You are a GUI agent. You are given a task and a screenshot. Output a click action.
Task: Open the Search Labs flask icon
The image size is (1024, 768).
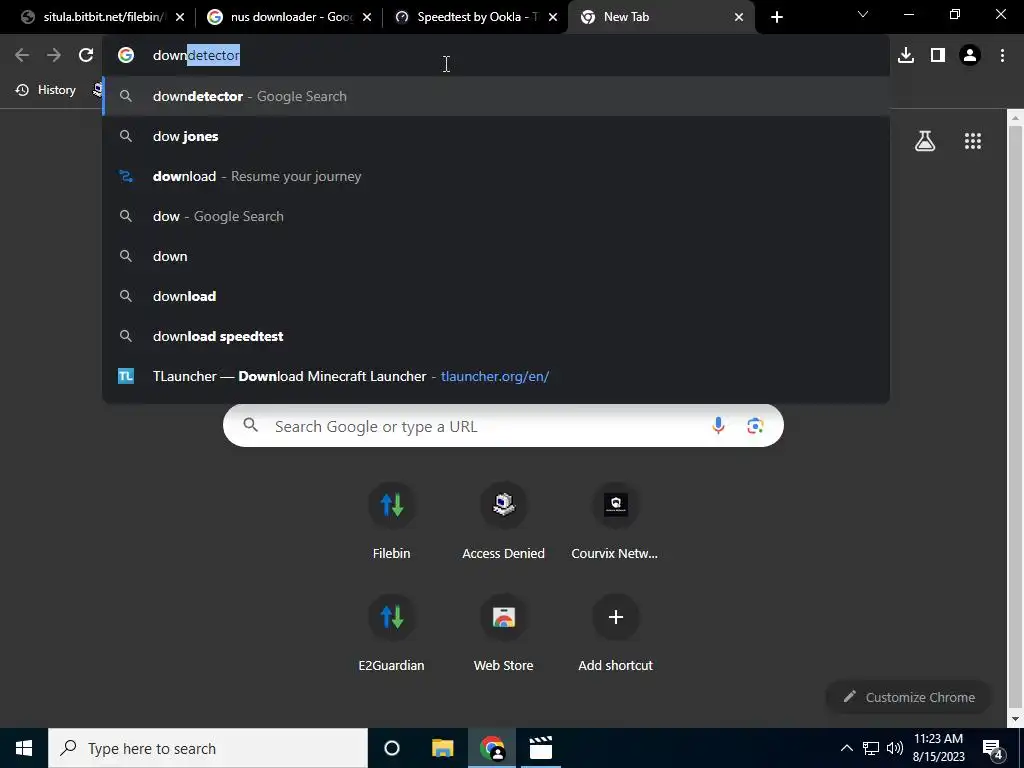[x=925, y=140]
